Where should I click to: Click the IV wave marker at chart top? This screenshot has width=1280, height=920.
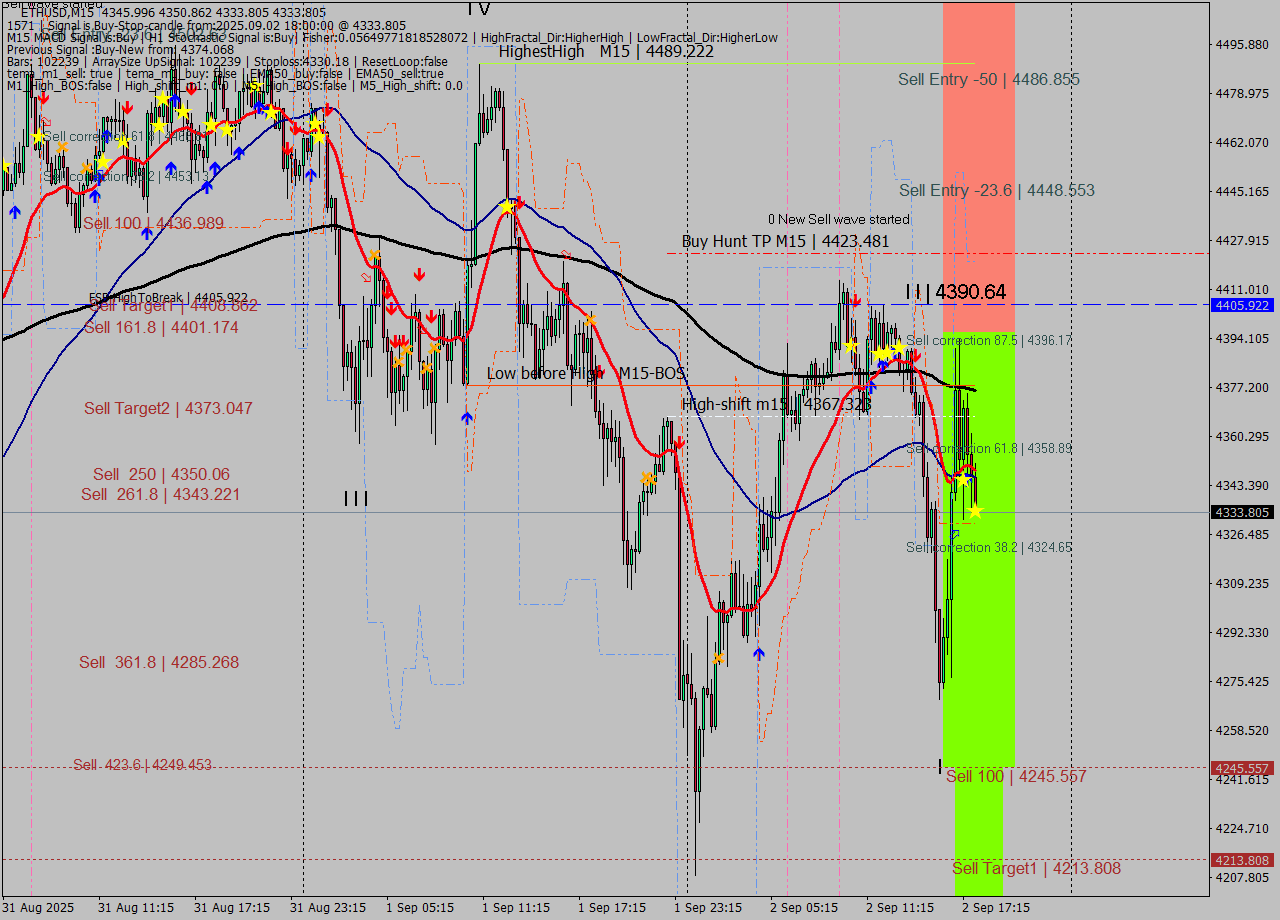[x=478, y=9]
